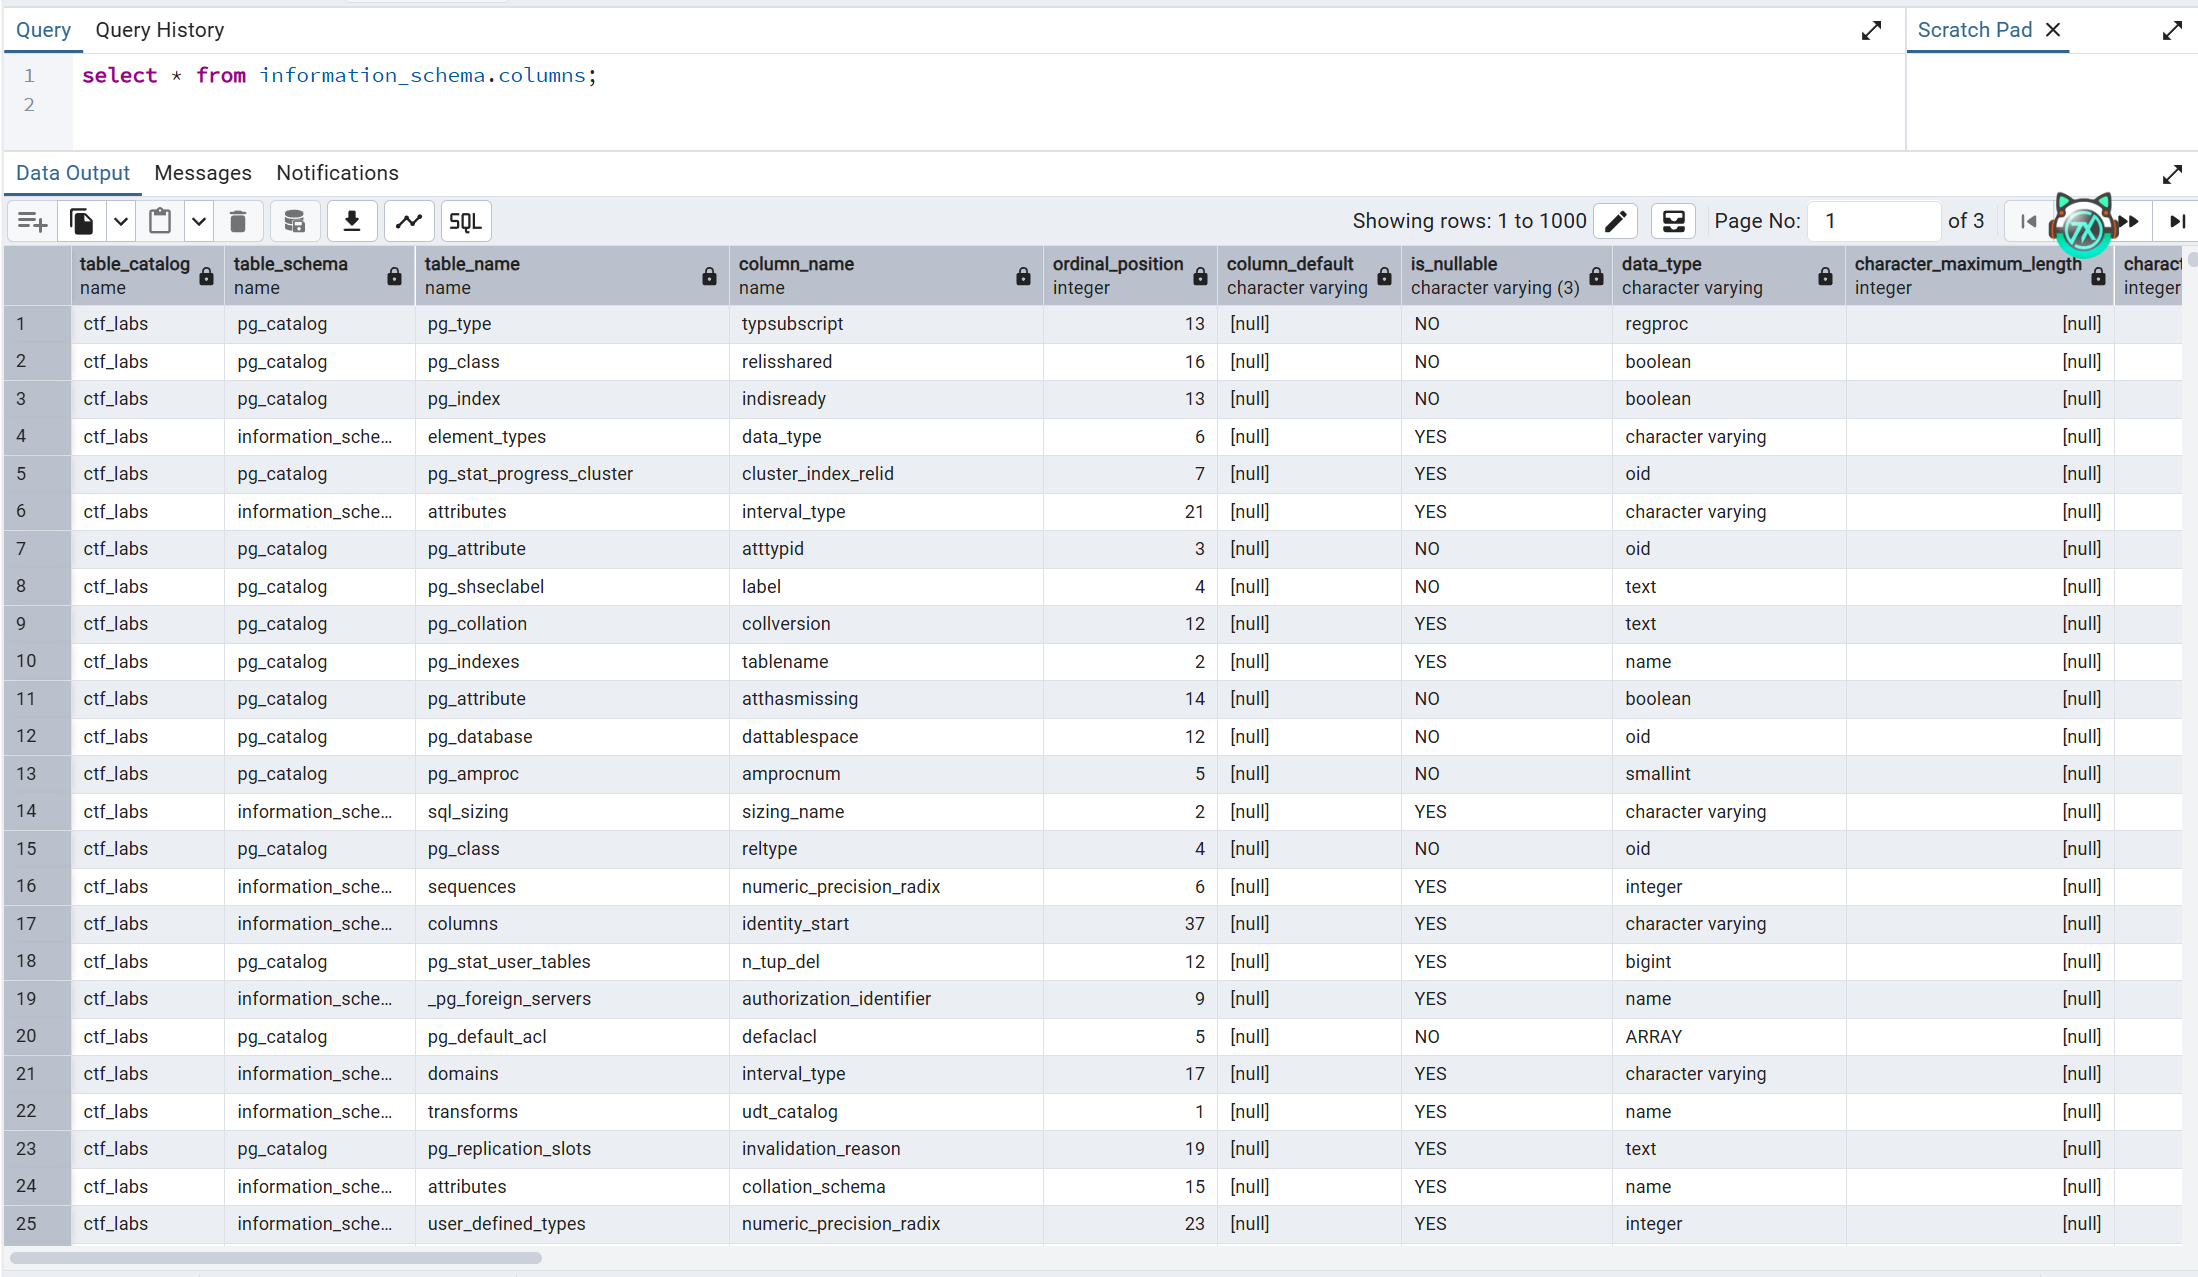The width and height of the screenshot is (2198, 1277).
Task: Open the Messages tab
Action: point(203,173)
